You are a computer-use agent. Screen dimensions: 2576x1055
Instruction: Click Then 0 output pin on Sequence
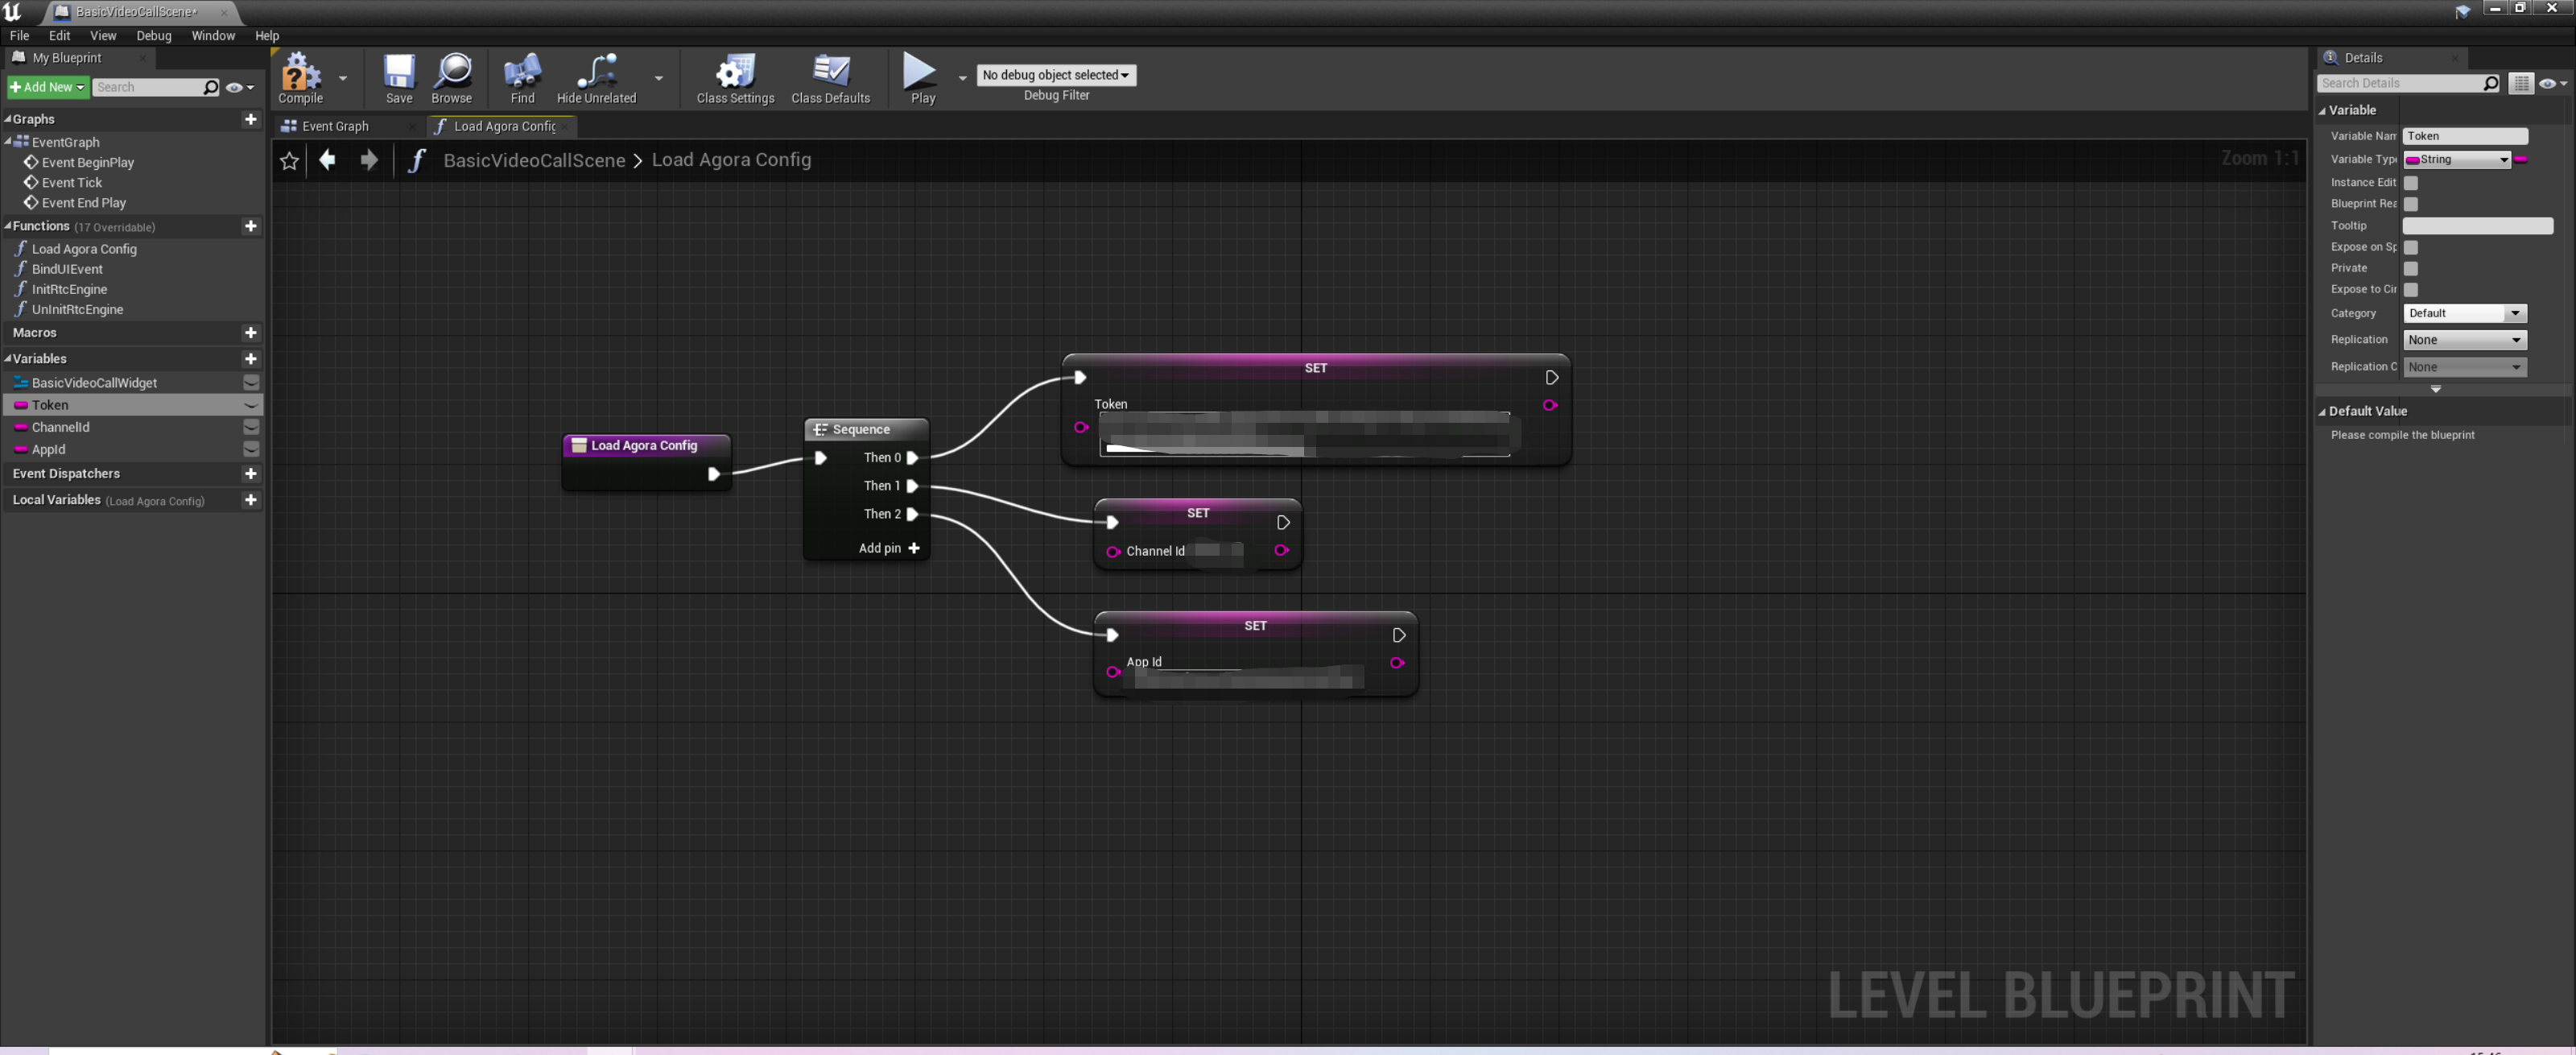[x=912, y=457]
